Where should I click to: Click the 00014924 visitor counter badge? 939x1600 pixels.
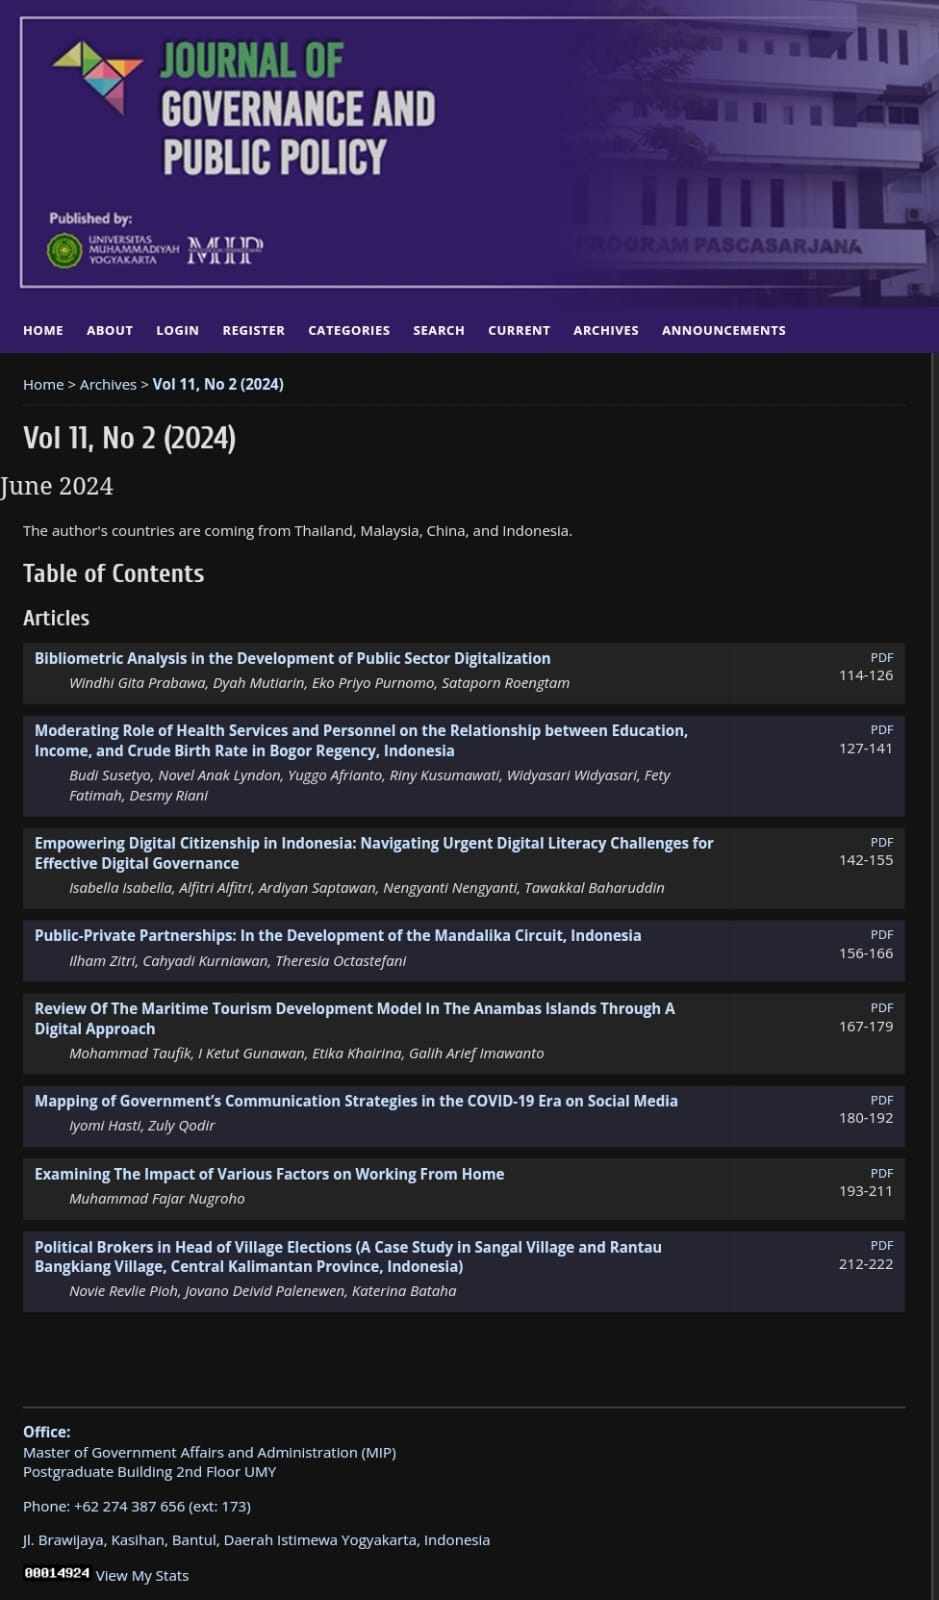(57, 1573)
